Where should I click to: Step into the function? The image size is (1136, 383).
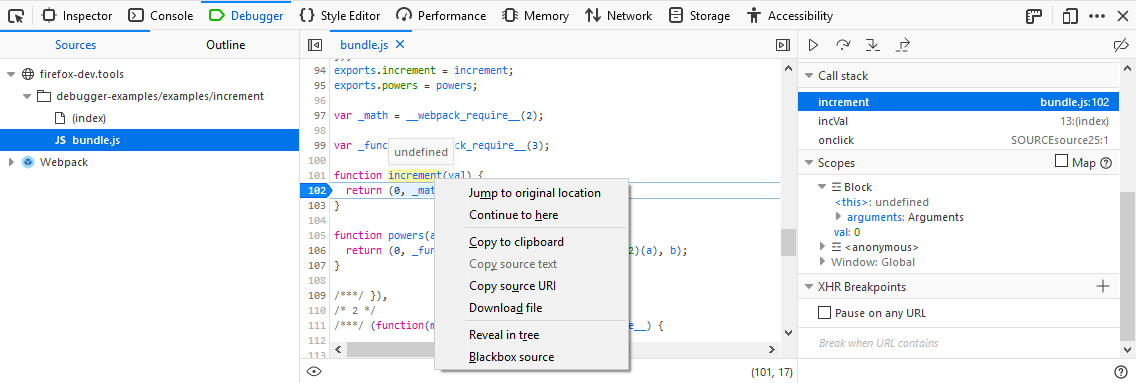point(873,45)
